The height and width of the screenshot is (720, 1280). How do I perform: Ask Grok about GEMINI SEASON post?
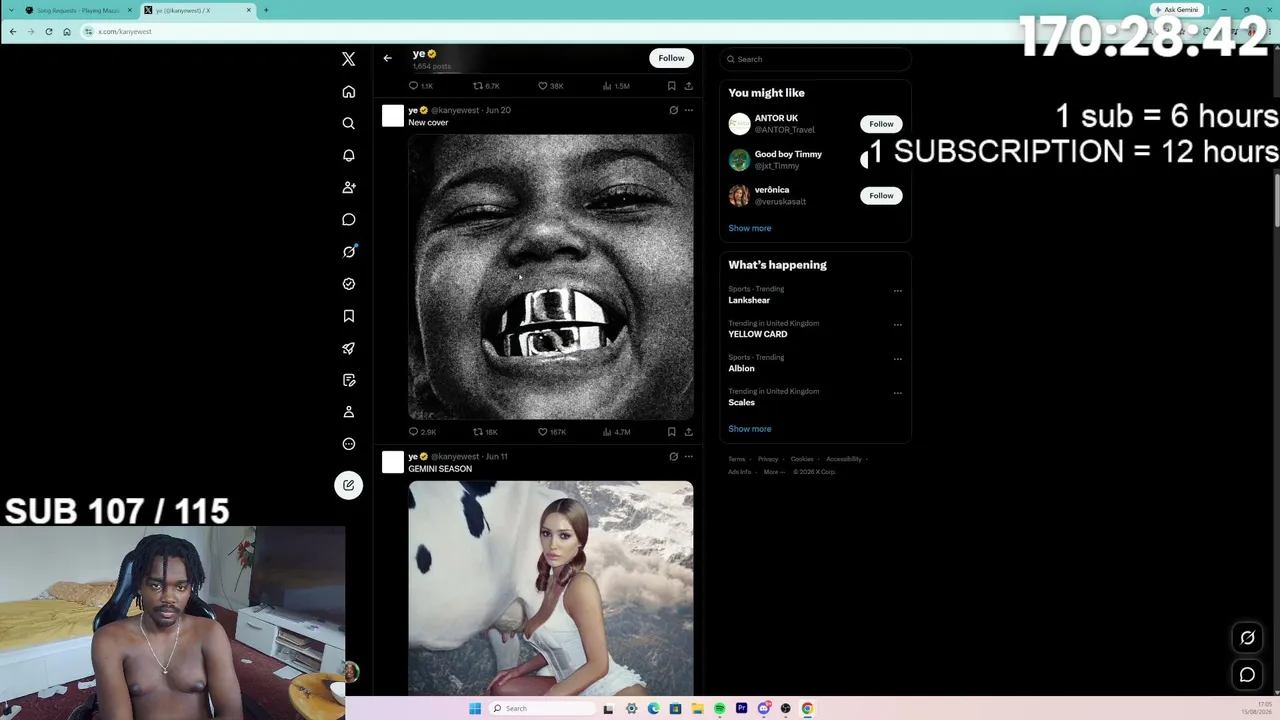(x=673, y=456)
